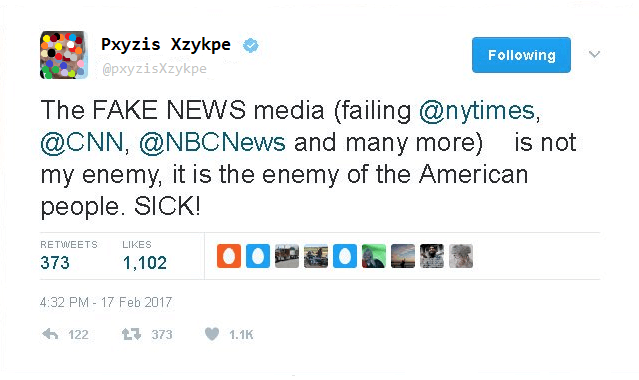Open the author's profile avatar
This screenshot has width=639, height=380.
click(x=64, y=55)
